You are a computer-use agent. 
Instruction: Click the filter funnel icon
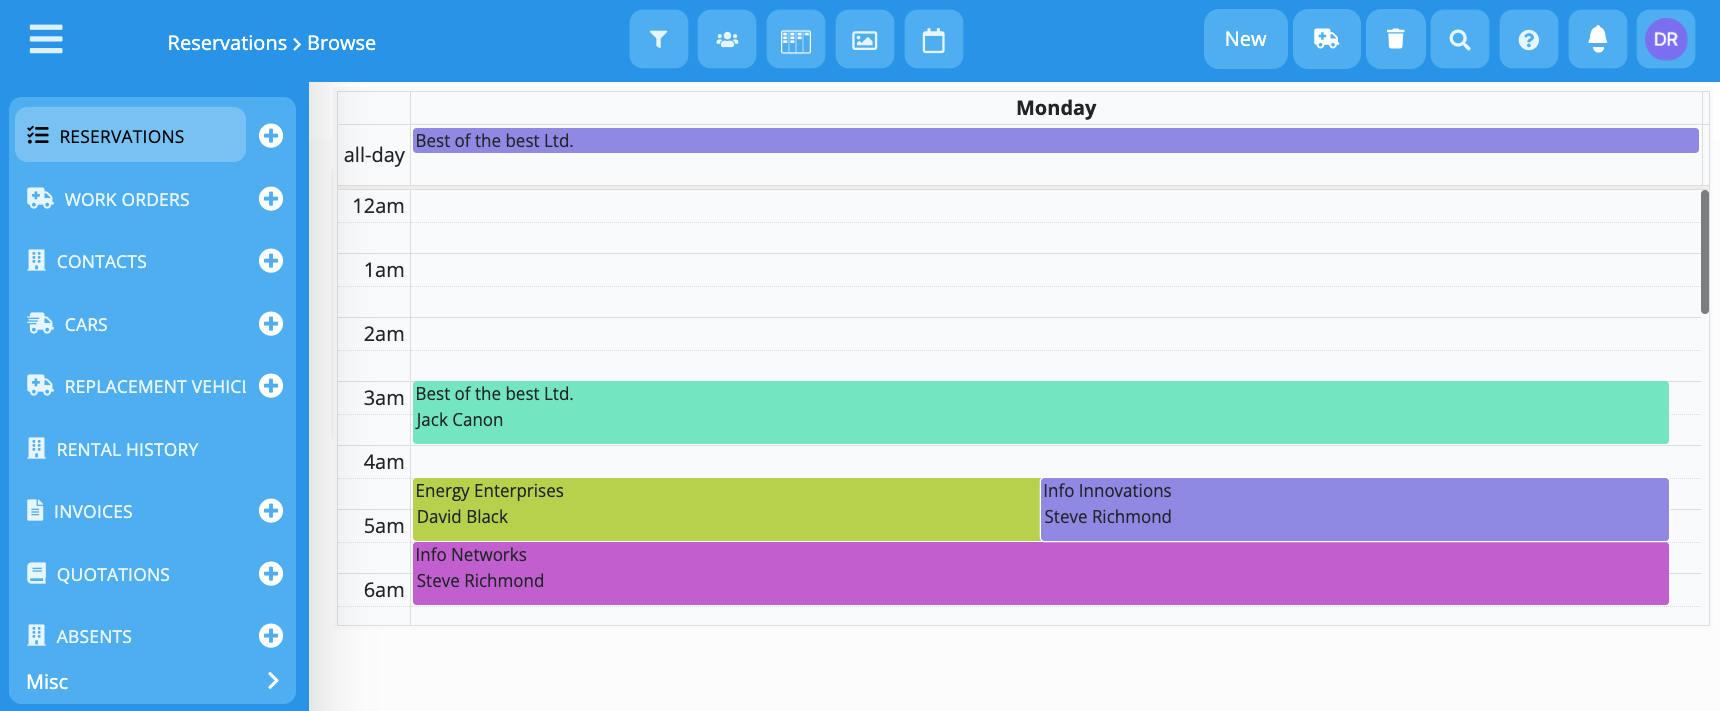[x=658, y=40]
